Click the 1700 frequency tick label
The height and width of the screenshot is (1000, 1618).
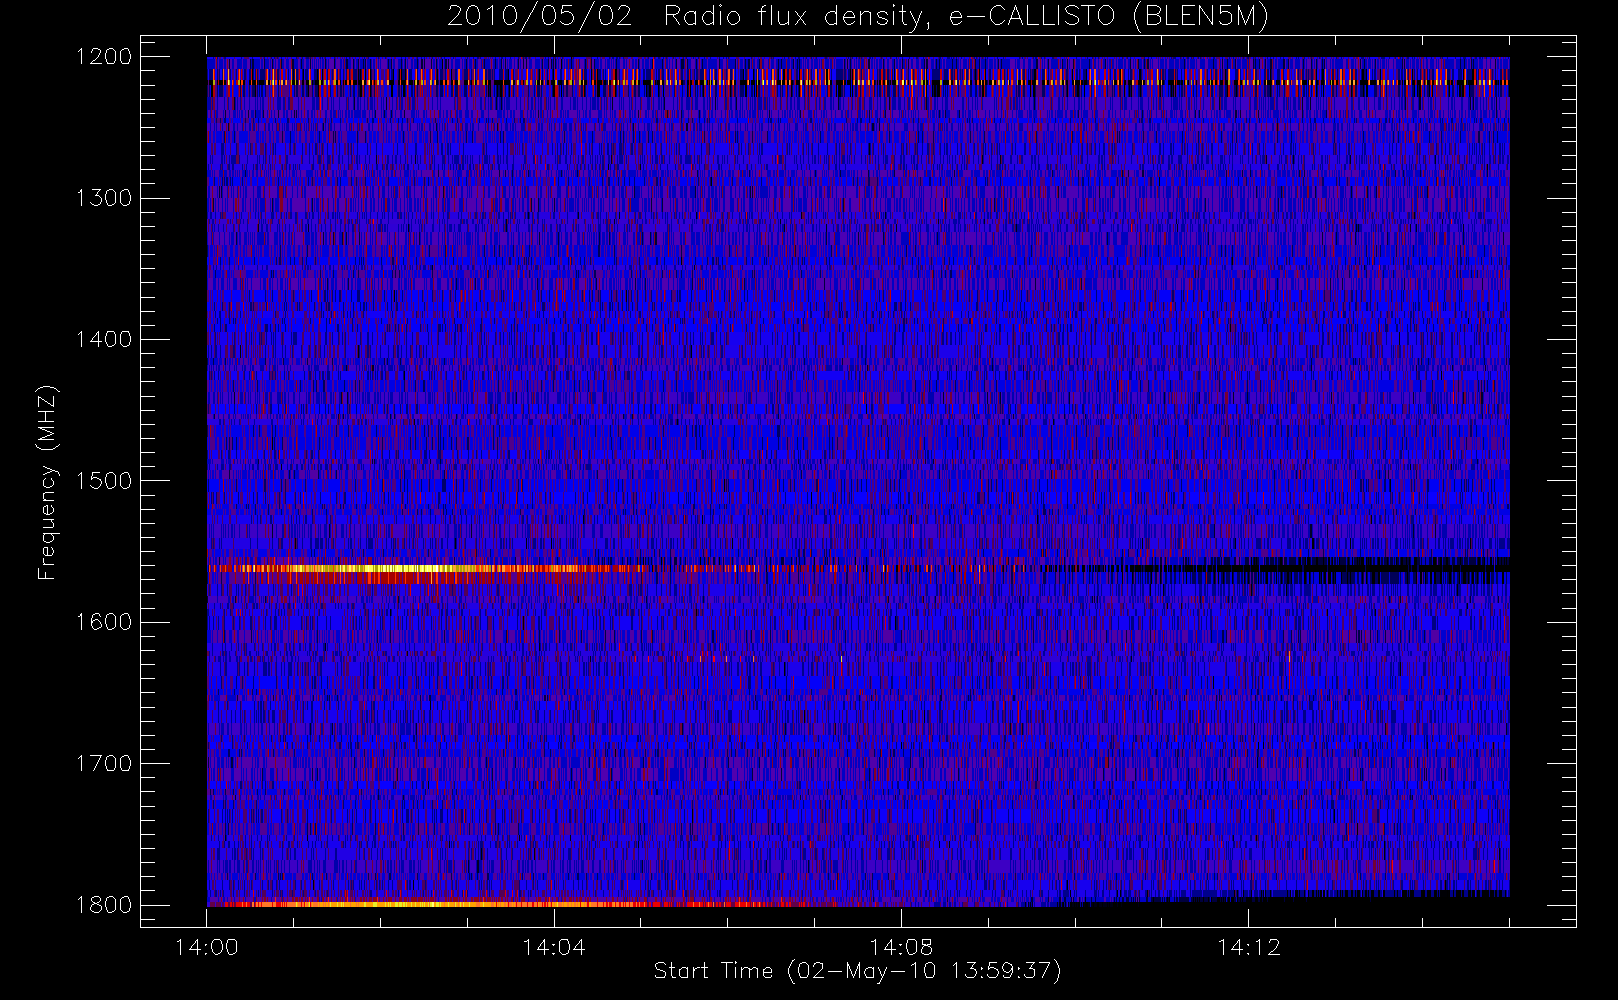[104, 764]
